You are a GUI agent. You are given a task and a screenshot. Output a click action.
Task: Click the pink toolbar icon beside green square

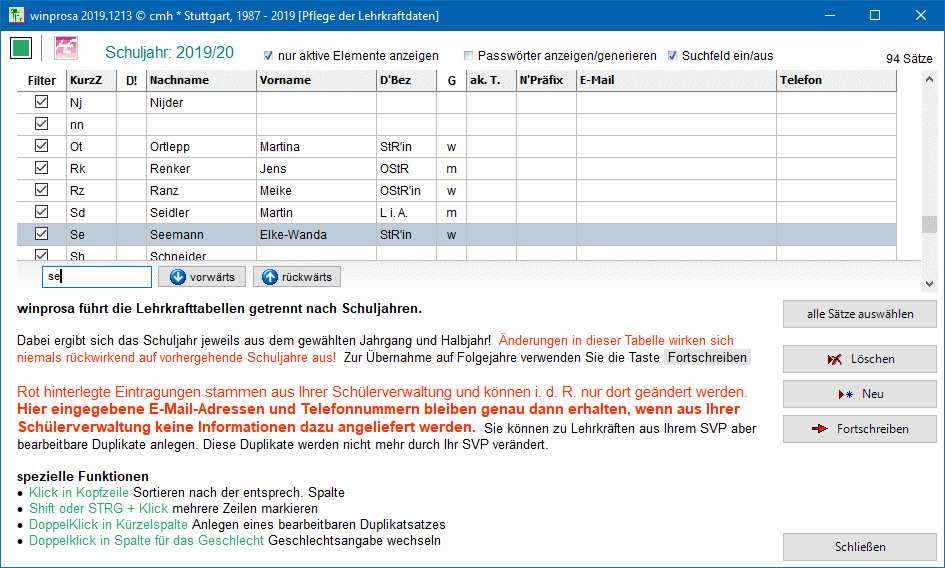(66, 48)
